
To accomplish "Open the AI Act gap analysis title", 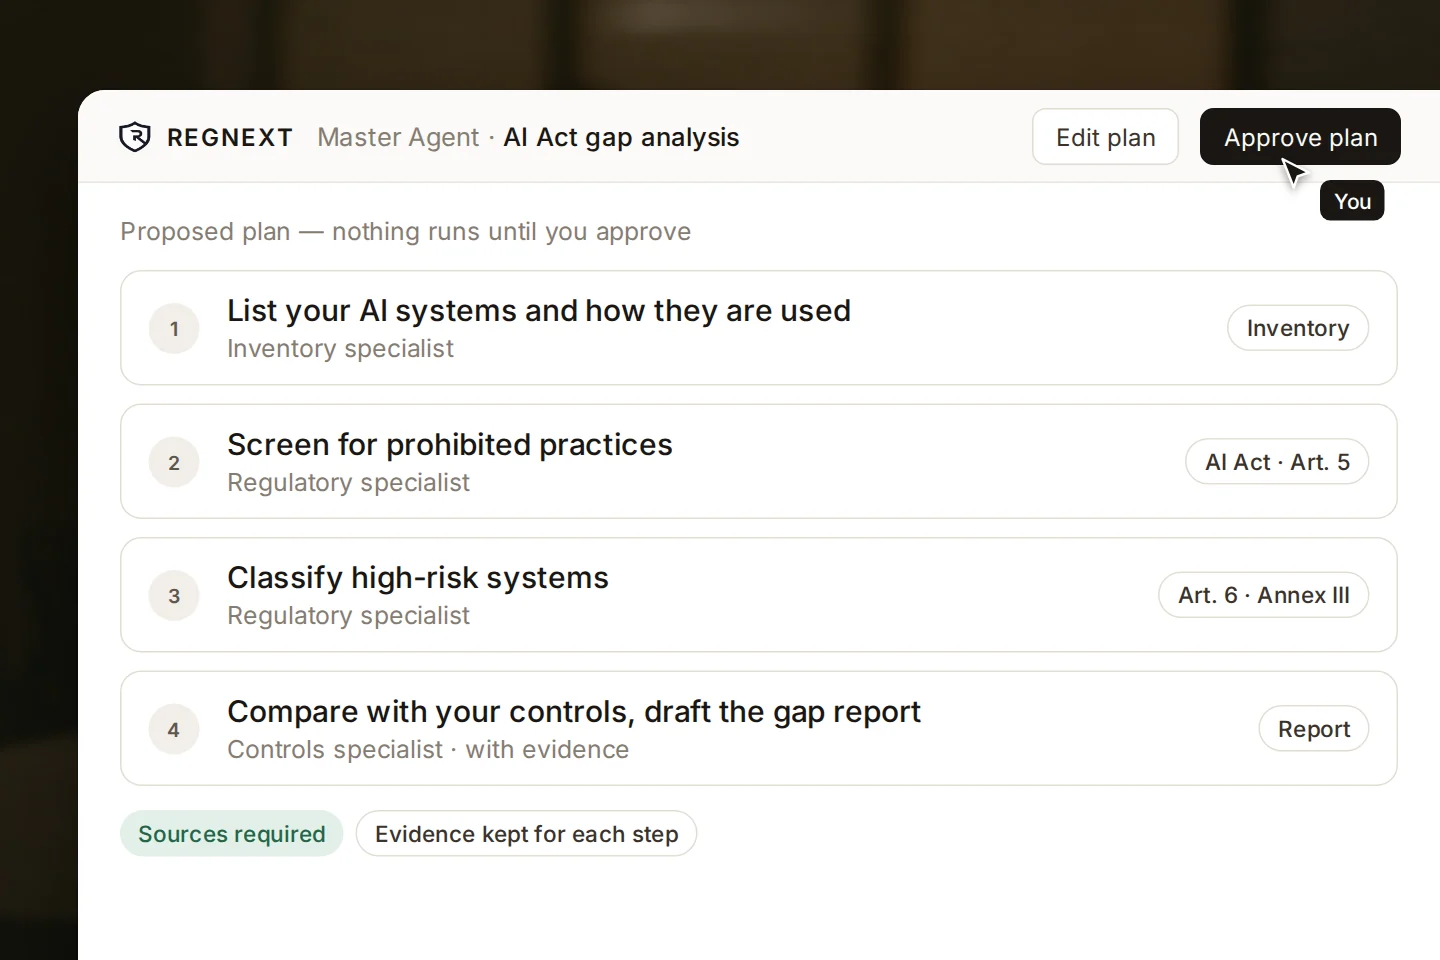I will pos(621,137).
